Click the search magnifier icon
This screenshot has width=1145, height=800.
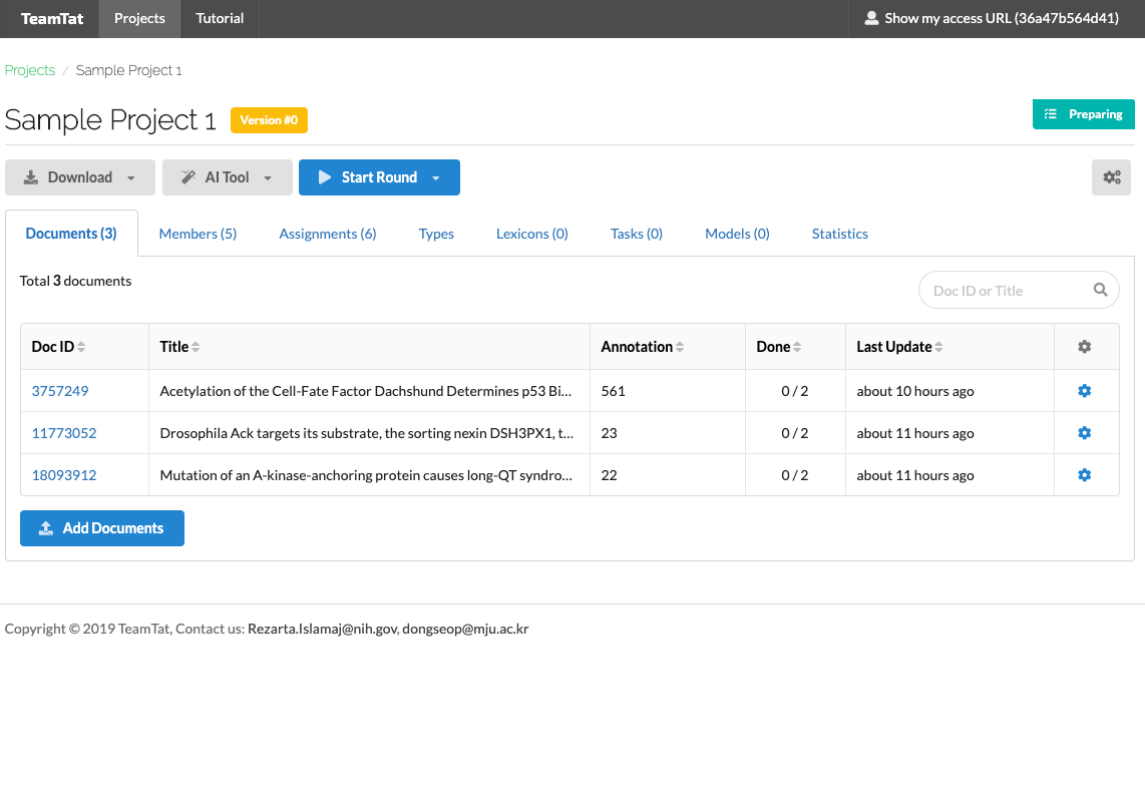coord(1100,290)
